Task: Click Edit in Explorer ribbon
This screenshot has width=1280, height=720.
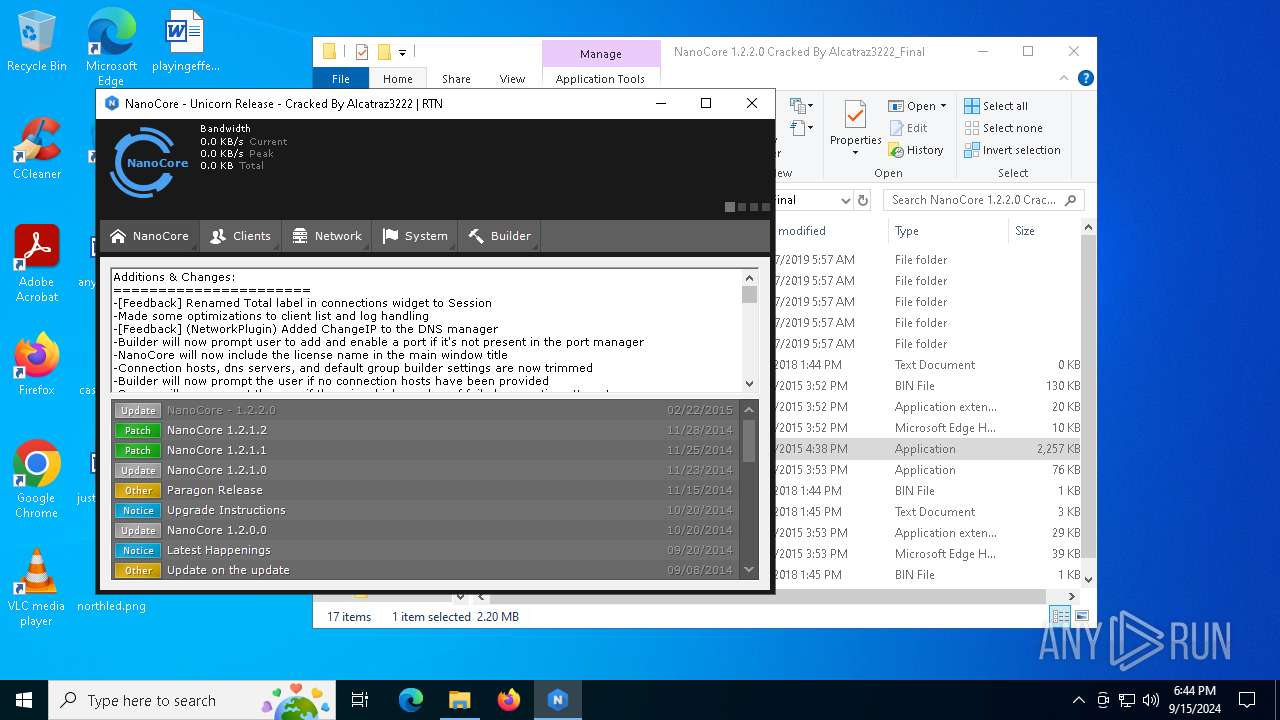Action: coord(908,128)
